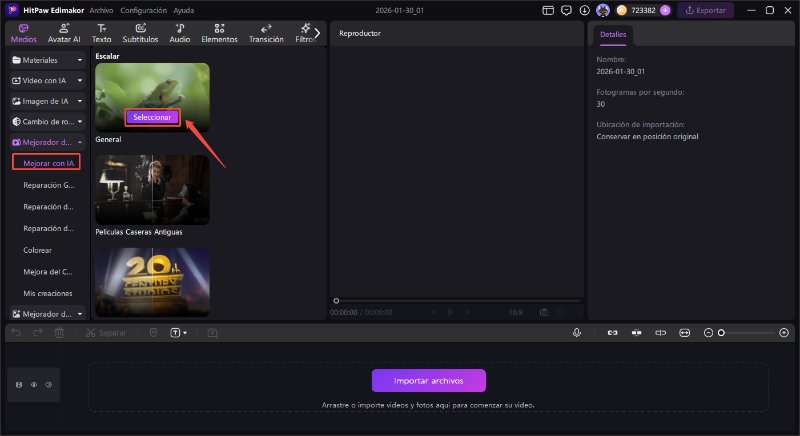Zoom in timeline with plus icon
Screen dimensions: 800x436
point(784,333)
